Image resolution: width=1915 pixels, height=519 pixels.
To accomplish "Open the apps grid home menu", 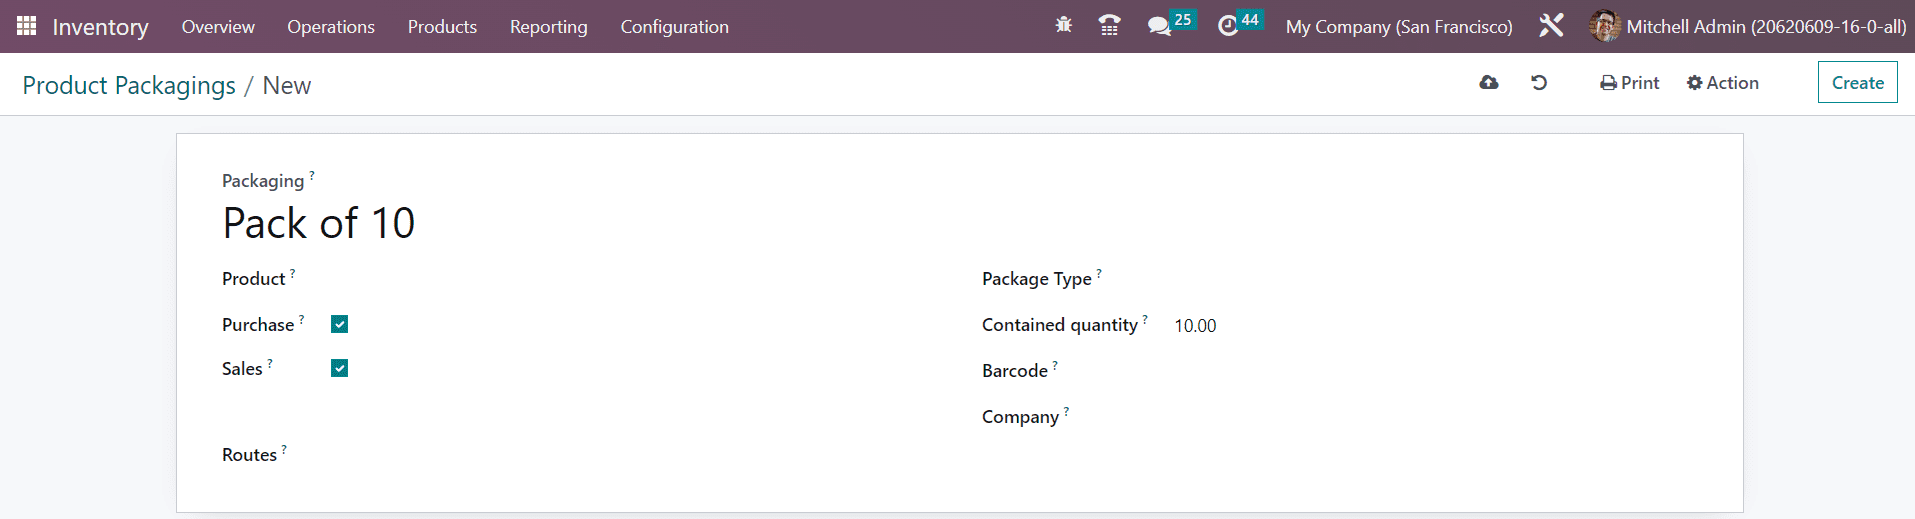I will [x=27, y=26].
